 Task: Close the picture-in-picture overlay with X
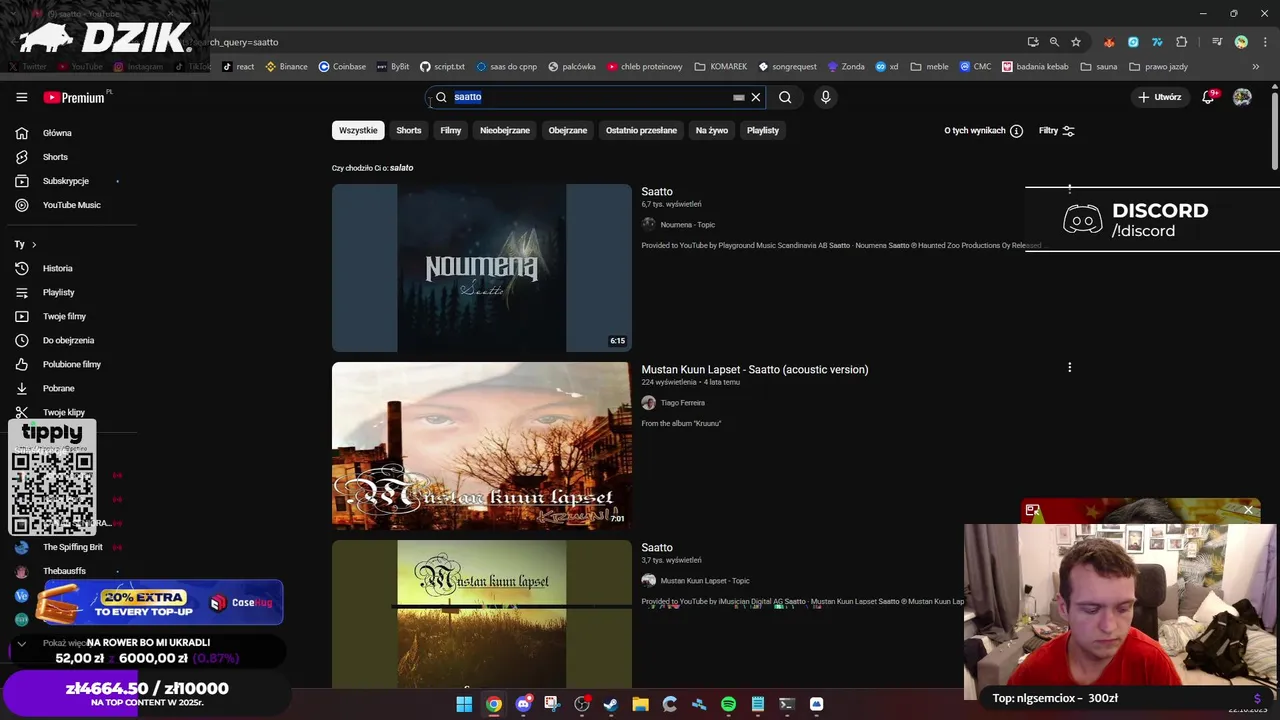[x=1248, y=510]
